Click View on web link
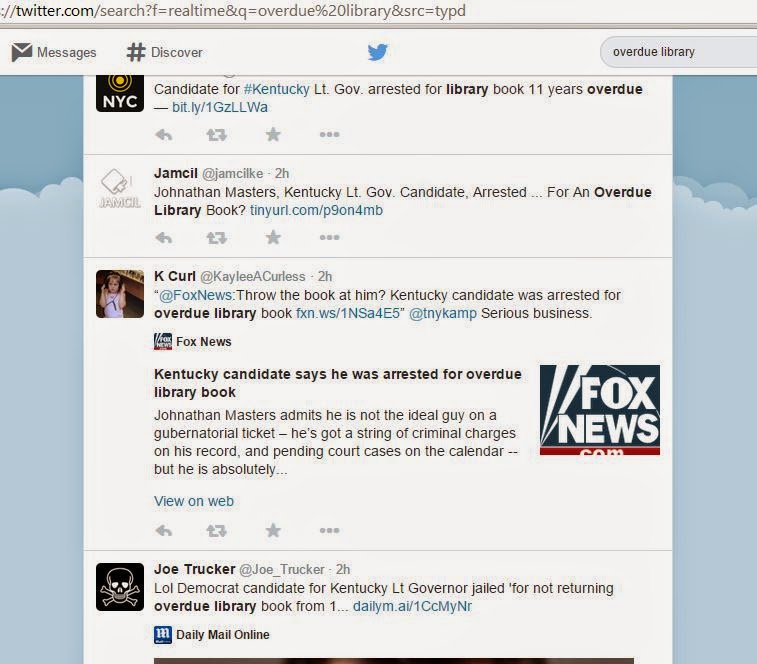Screen dimensions: 757x664 coord(194,501)
